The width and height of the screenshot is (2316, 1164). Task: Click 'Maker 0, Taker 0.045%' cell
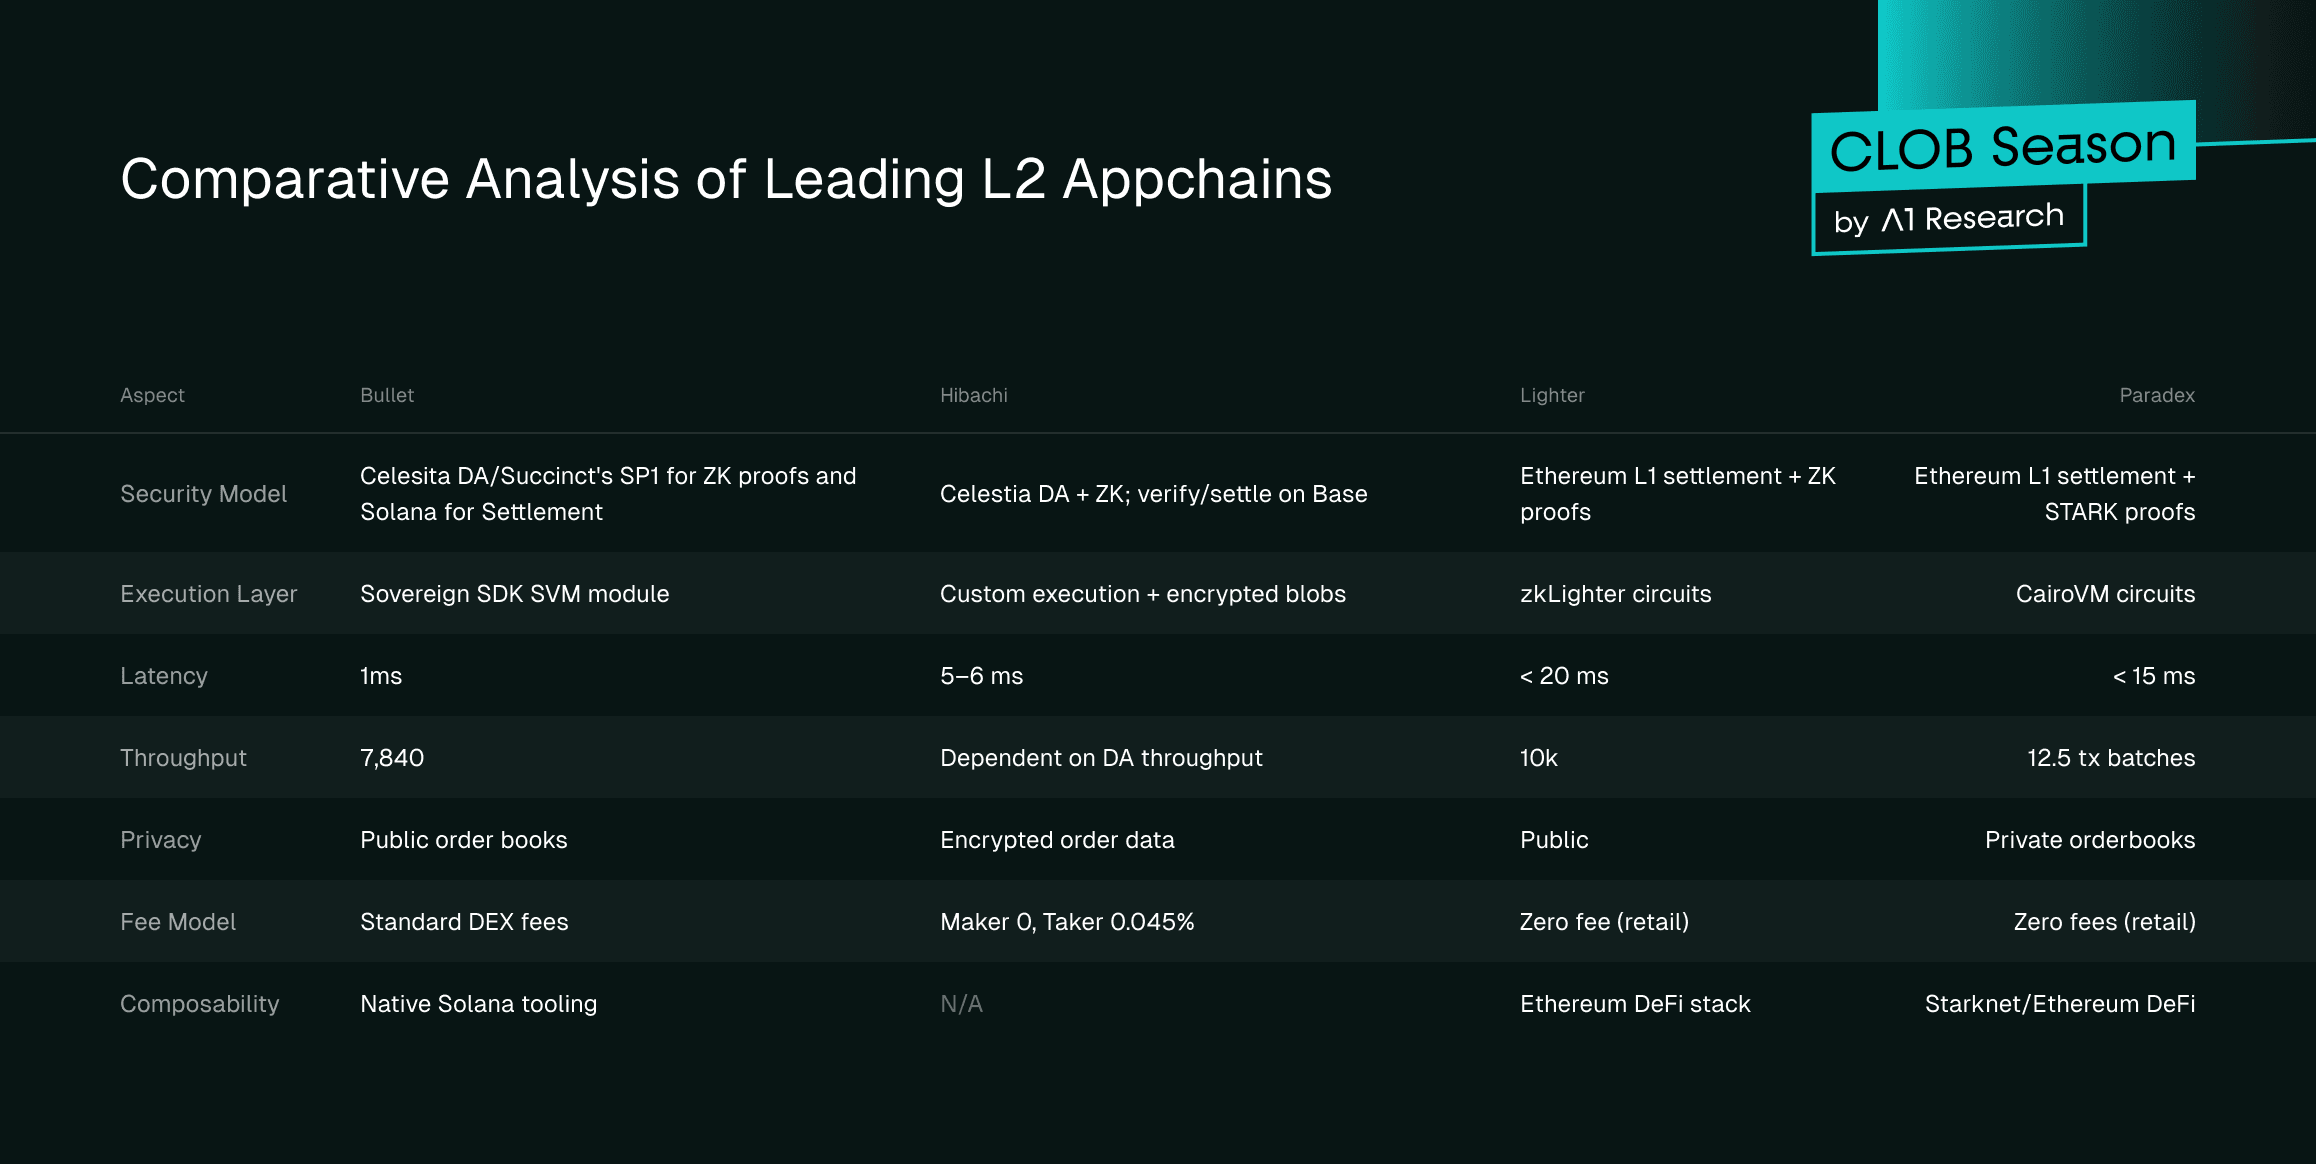point(1067,922)
